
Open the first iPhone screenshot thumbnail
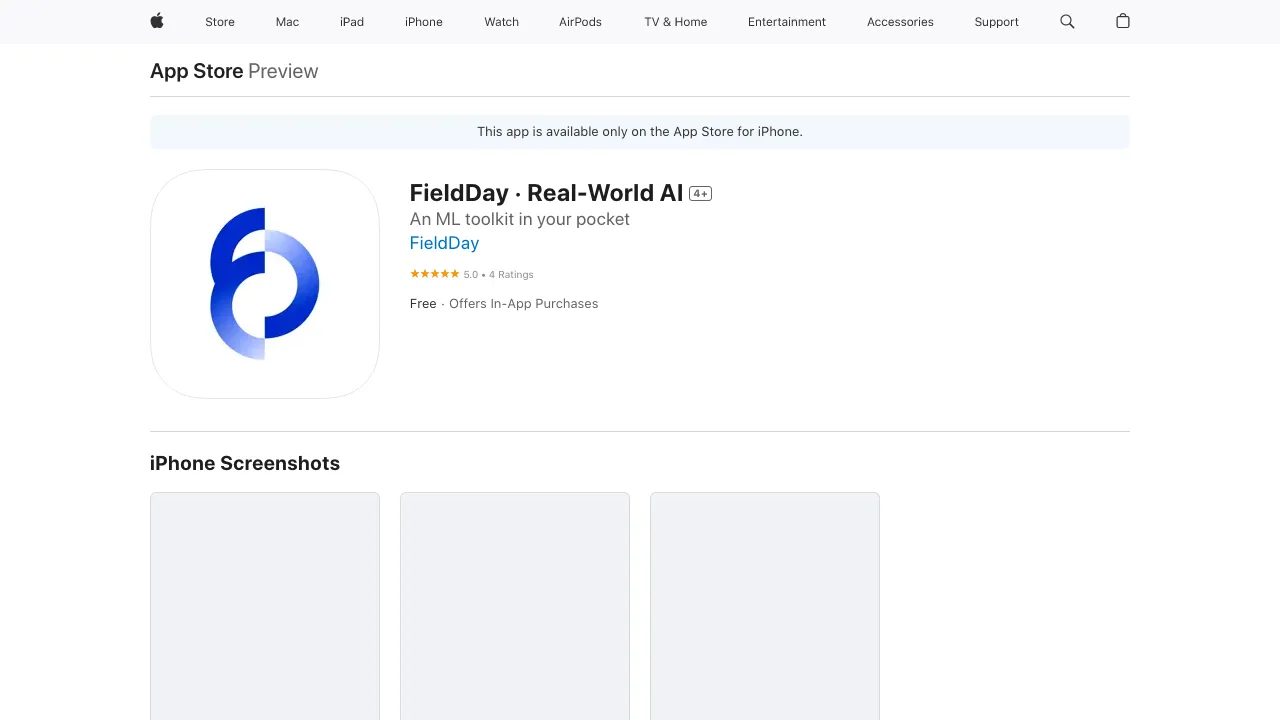(x=265, y=606)
